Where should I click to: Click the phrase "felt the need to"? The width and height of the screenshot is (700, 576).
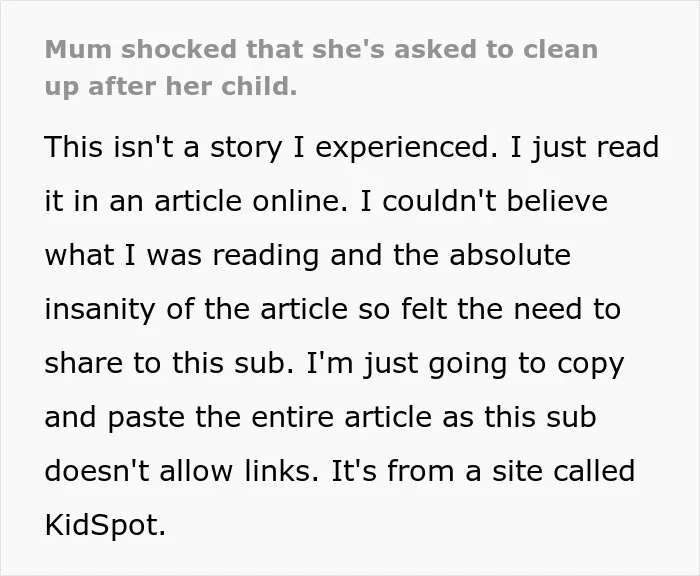coord(511,309)
